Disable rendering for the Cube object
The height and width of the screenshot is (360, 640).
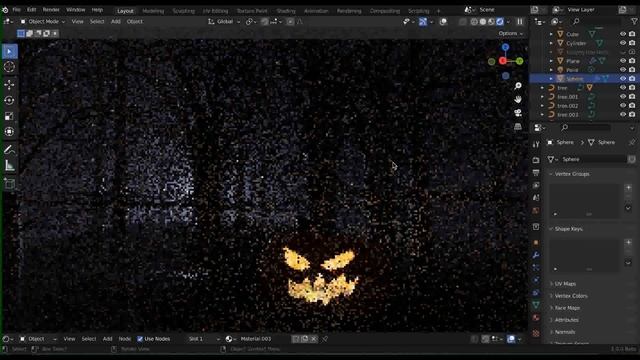click(x=632, y=34)
